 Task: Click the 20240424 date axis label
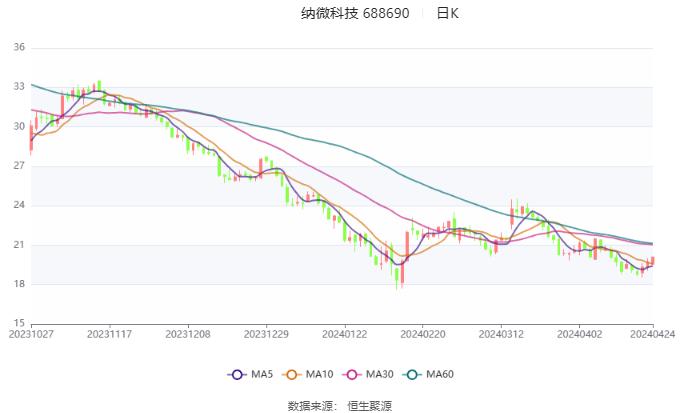(x=652, y=334)
